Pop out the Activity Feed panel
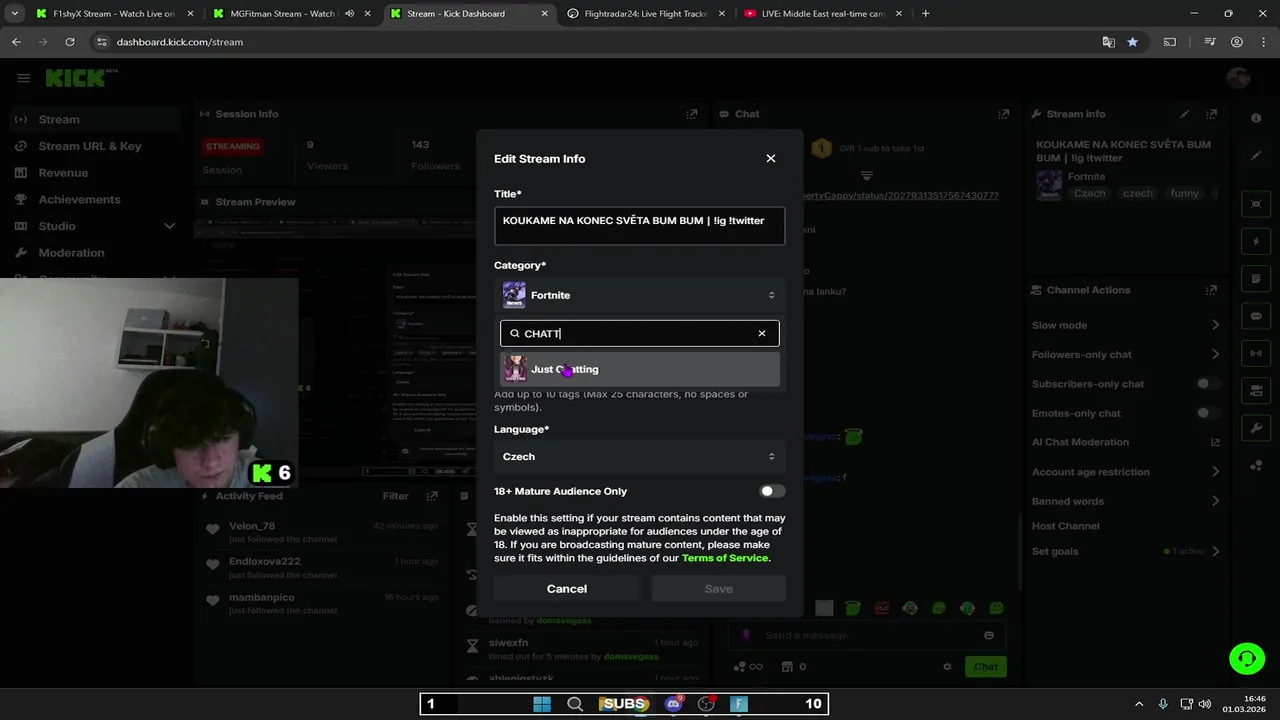The image size is (1280, 720). tap(432, 496)
